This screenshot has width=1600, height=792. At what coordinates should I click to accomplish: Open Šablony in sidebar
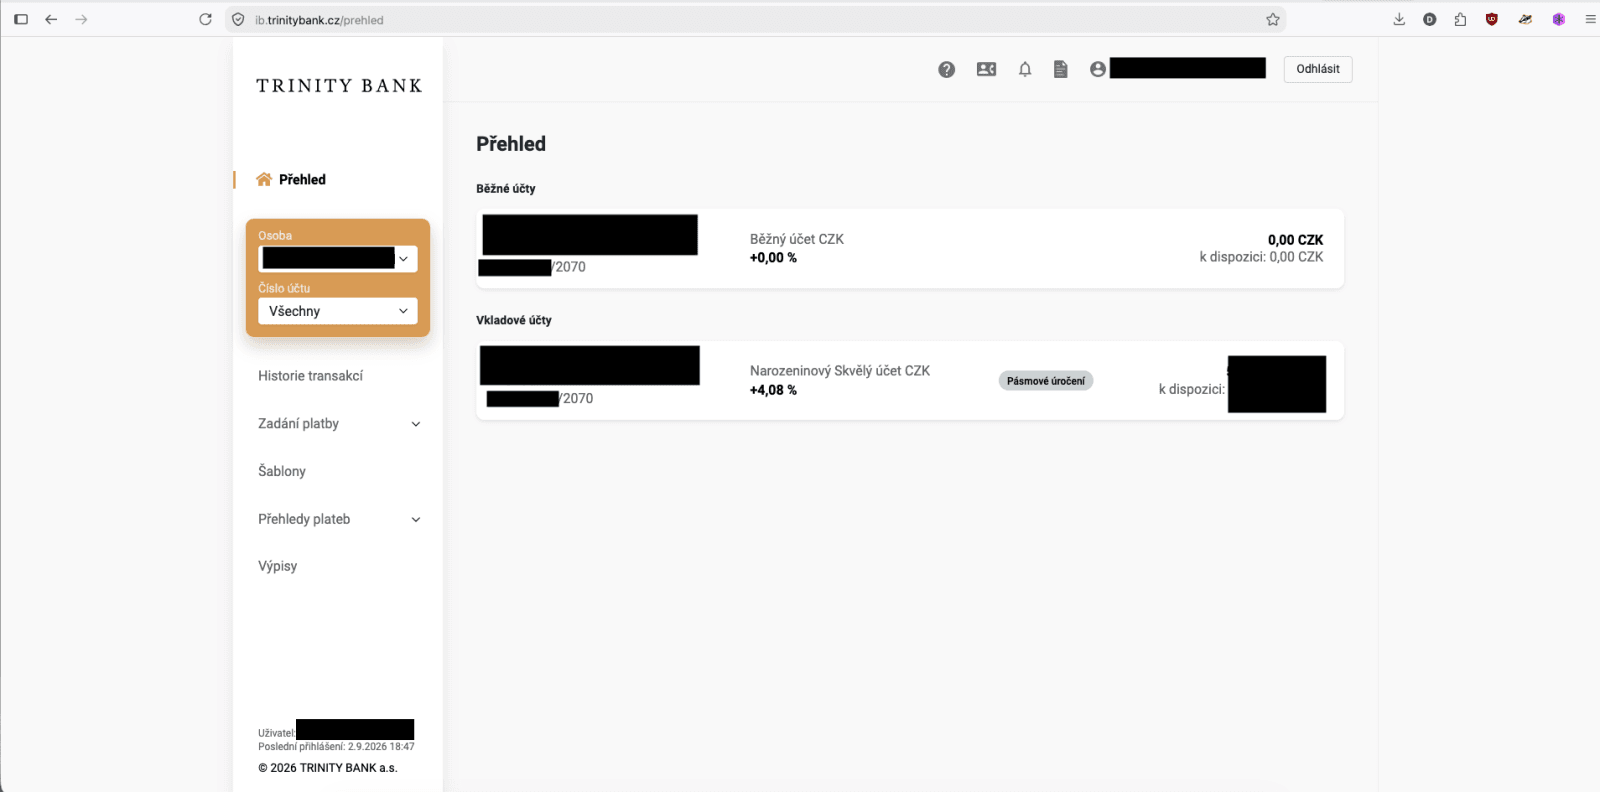[282, 471]
